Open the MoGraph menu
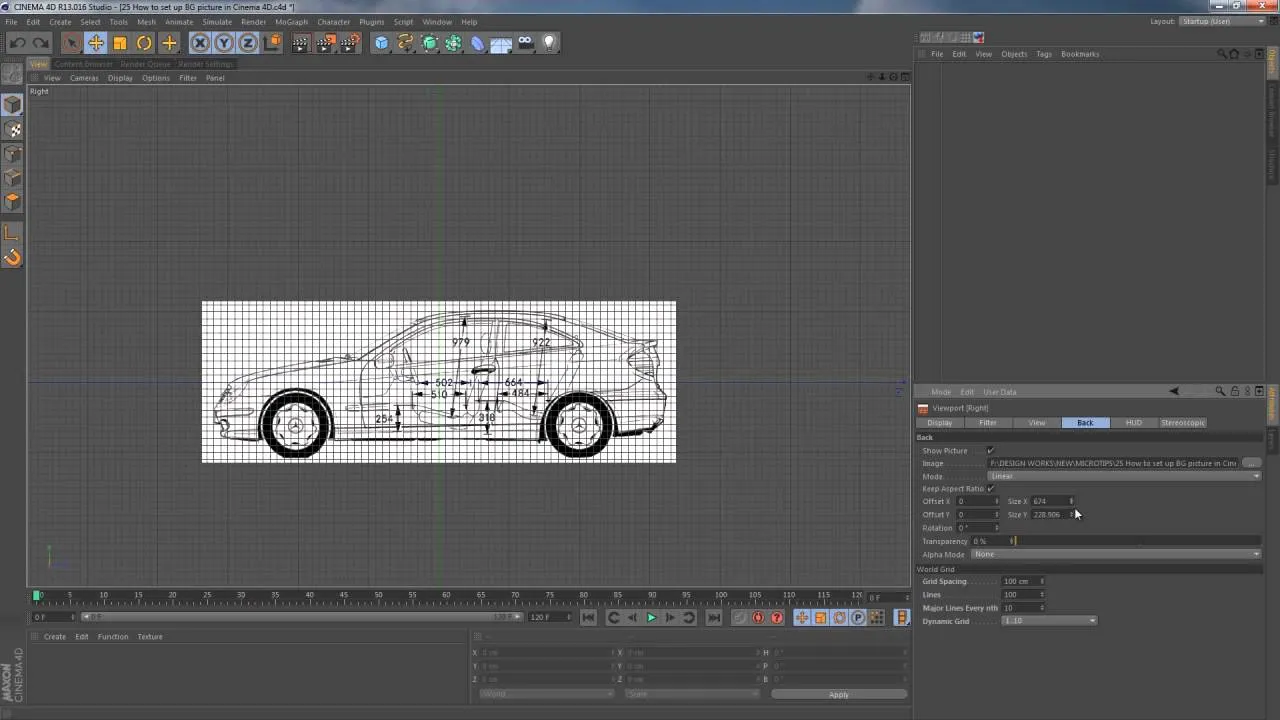Viewport: 1280px width, 720px height. (x=292, y=21)
